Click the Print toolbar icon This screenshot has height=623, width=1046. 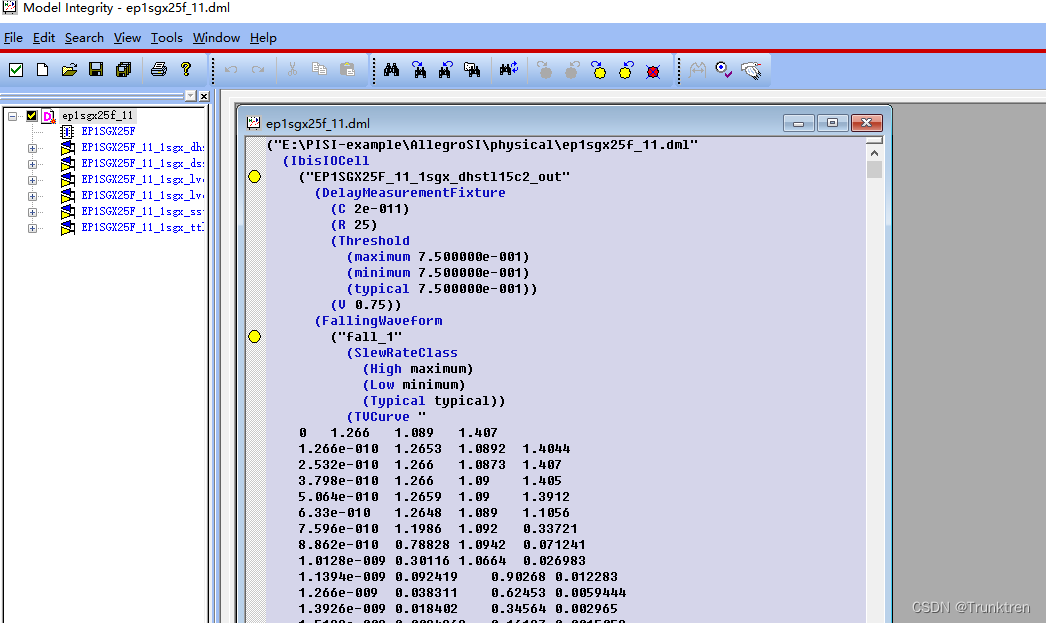(159, 69)
